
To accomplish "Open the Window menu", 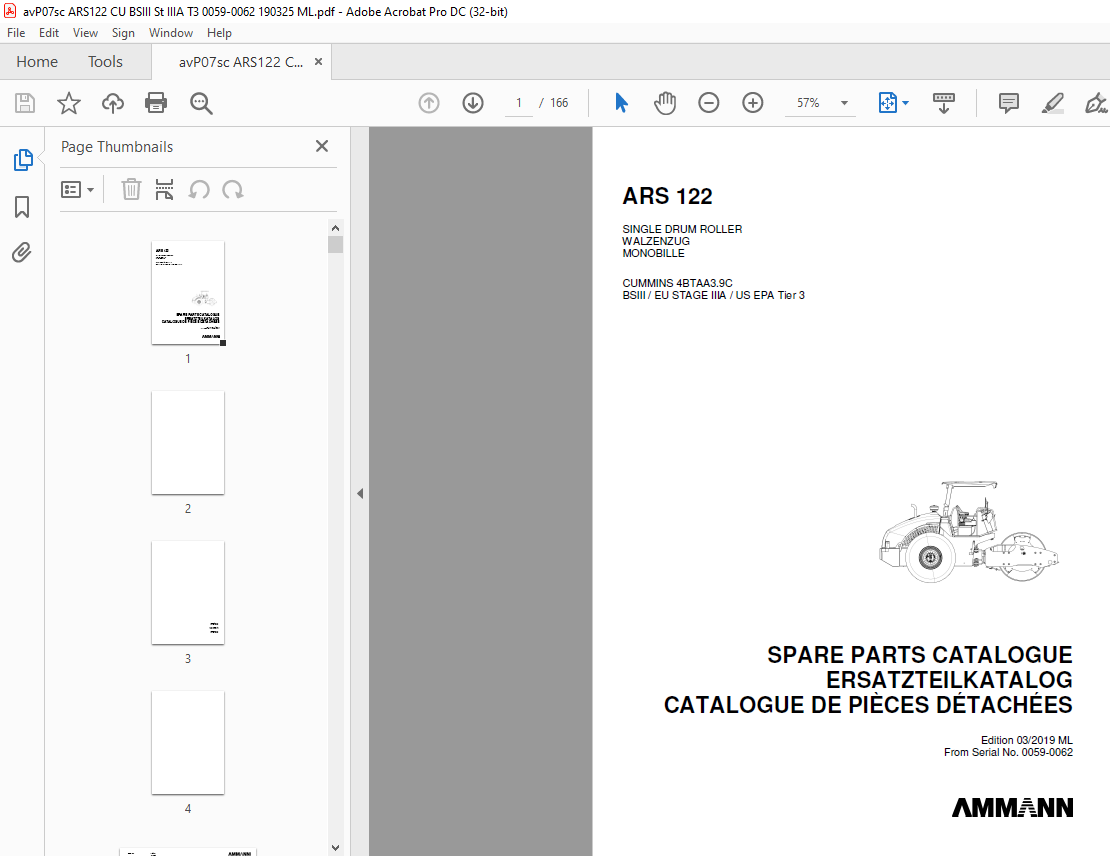I will [171, 33].
